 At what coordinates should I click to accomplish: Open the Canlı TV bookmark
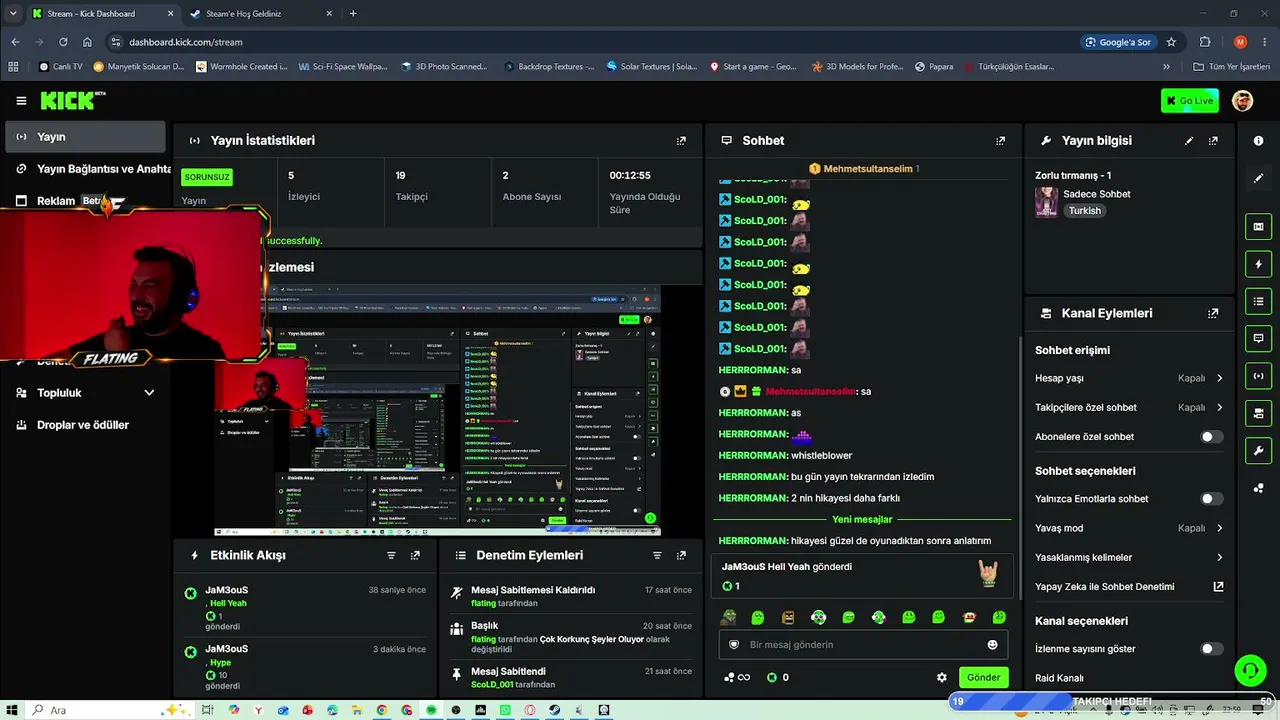61,67
